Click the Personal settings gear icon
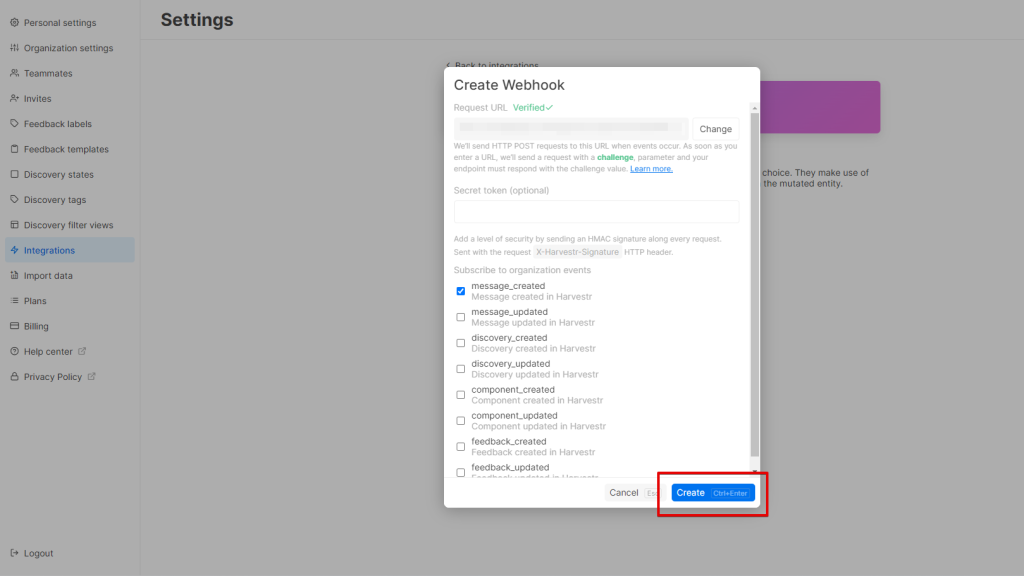The image size is (1024, 576). 14,22
